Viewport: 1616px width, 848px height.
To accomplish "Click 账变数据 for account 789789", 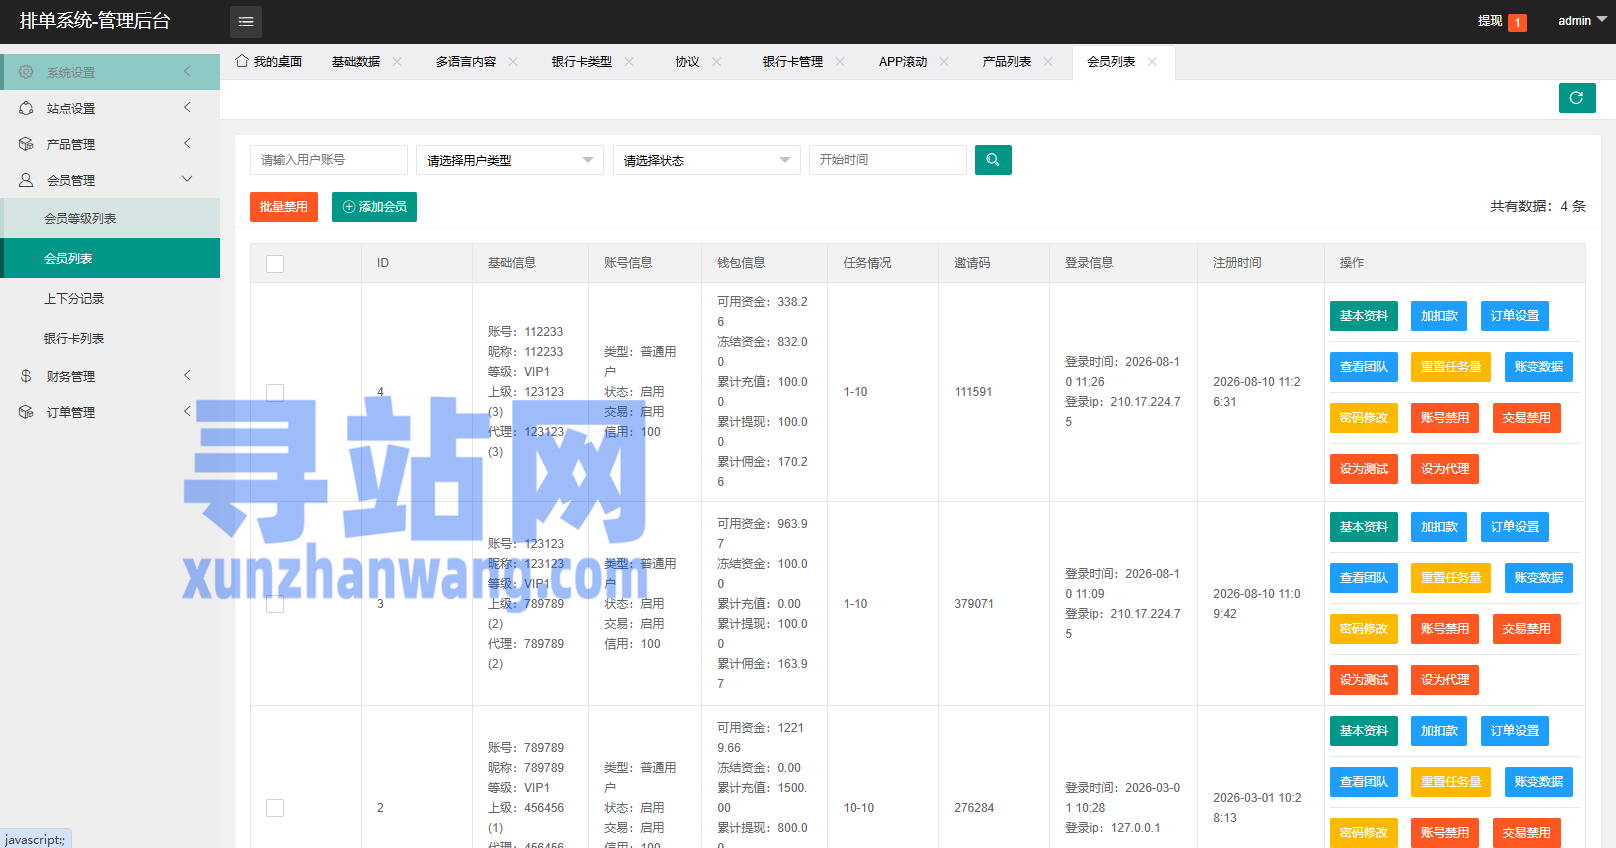I will [x=1539, y=782].
